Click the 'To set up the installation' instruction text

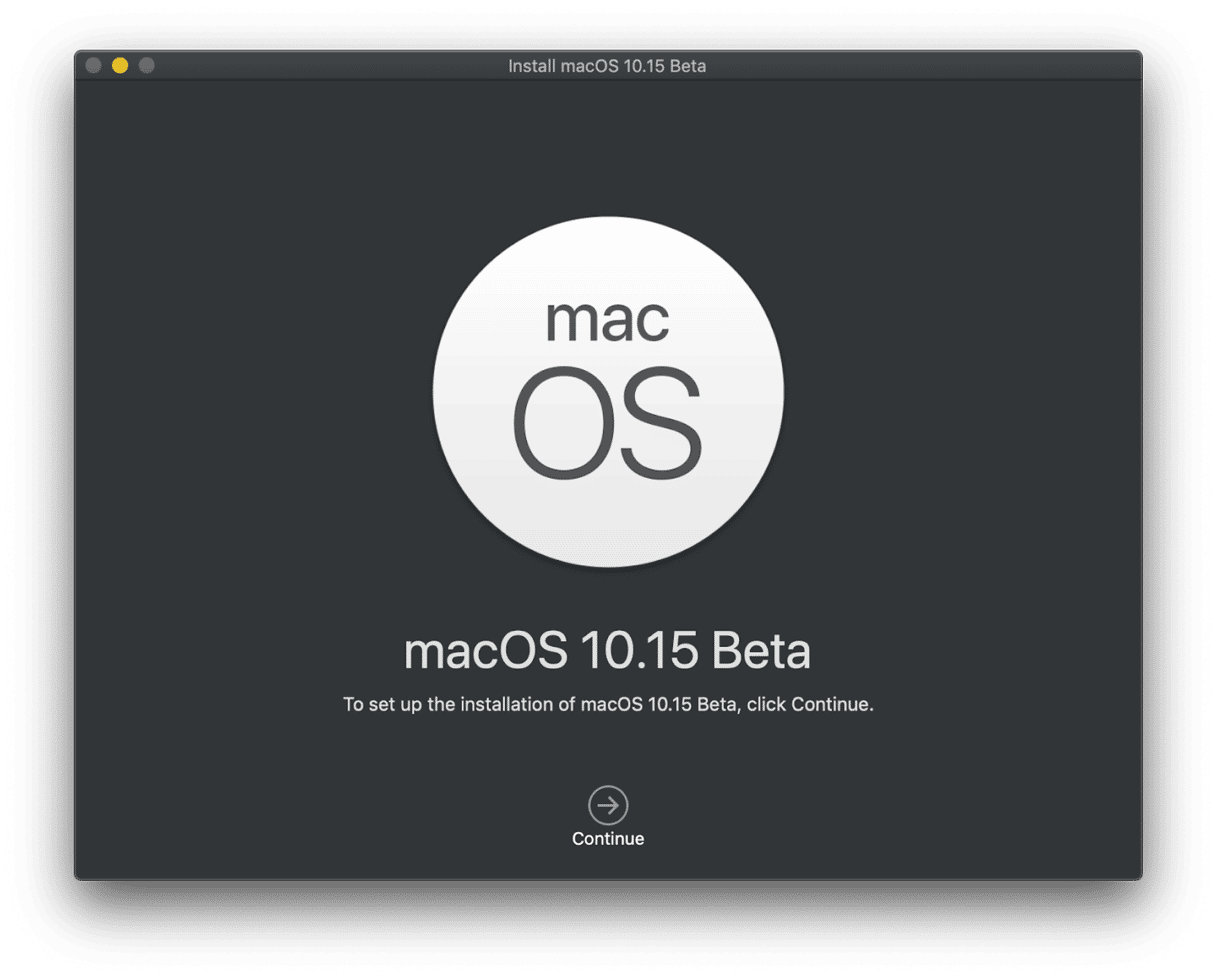click(x=608, y=705)
